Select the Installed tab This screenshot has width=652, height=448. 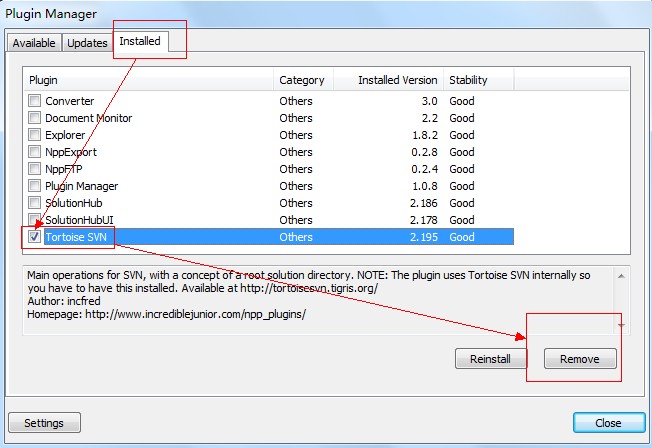[140, 41]
